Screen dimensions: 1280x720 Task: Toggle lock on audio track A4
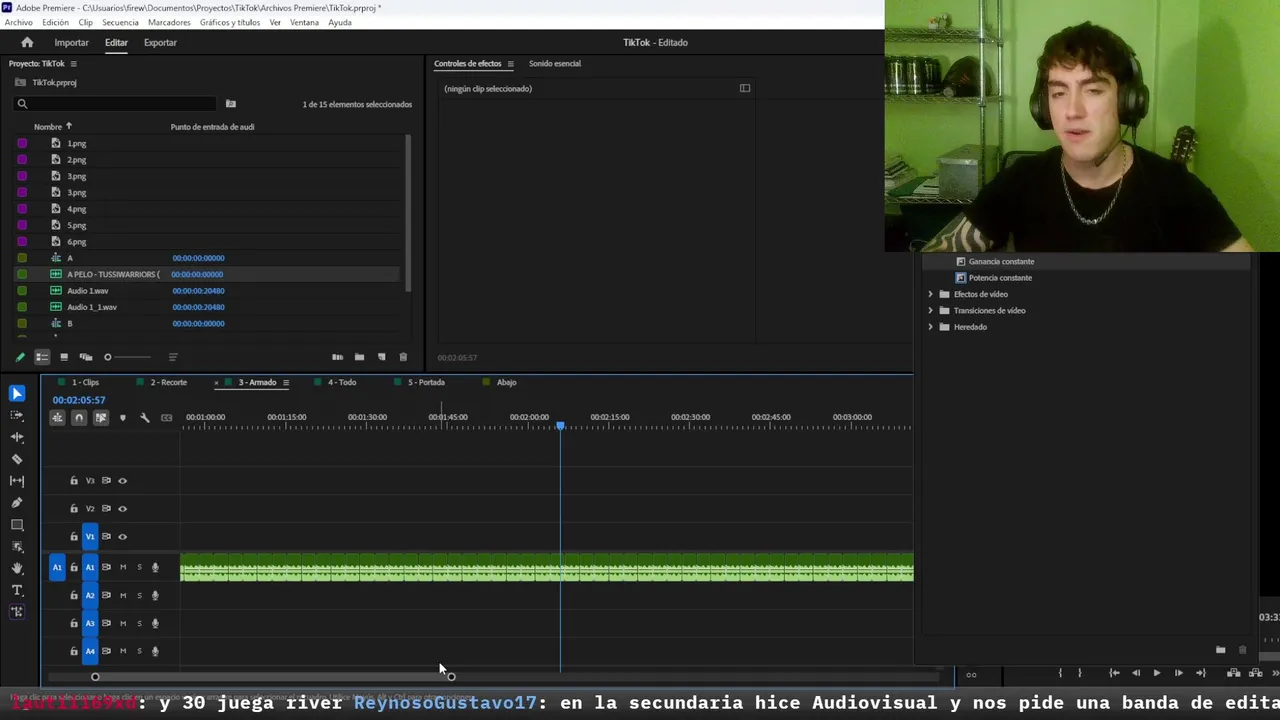73,652
